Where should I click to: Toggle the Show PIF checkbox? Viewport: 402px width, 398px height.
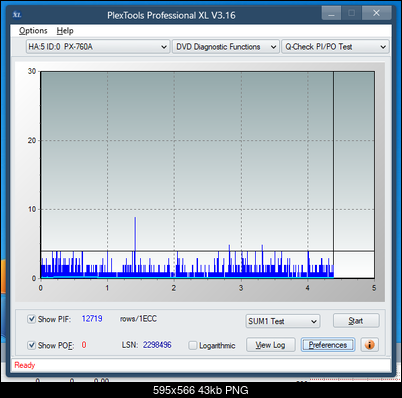(x=31, y=319)
